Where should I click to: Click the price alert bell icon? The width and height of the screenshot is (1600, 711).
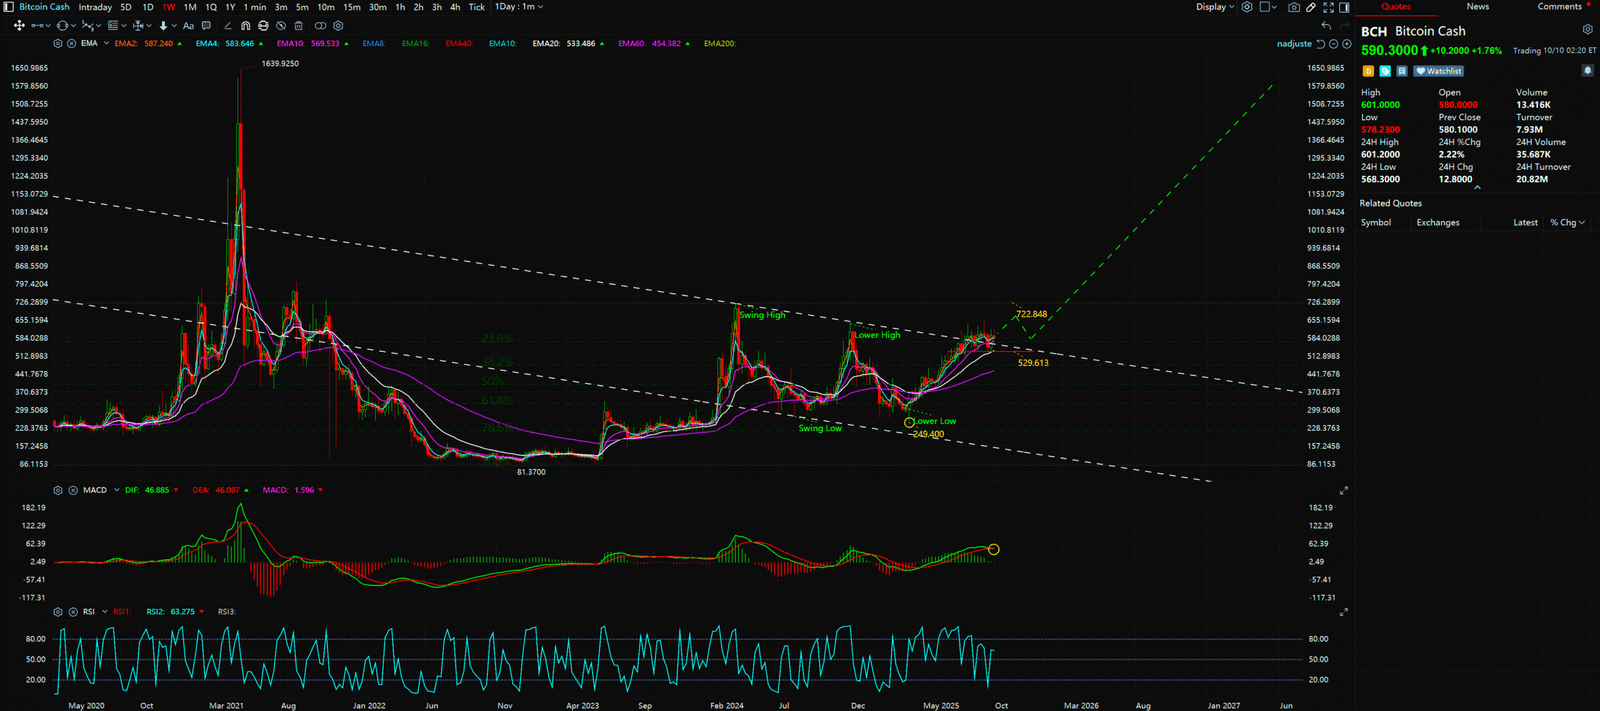click(1587, 71)
